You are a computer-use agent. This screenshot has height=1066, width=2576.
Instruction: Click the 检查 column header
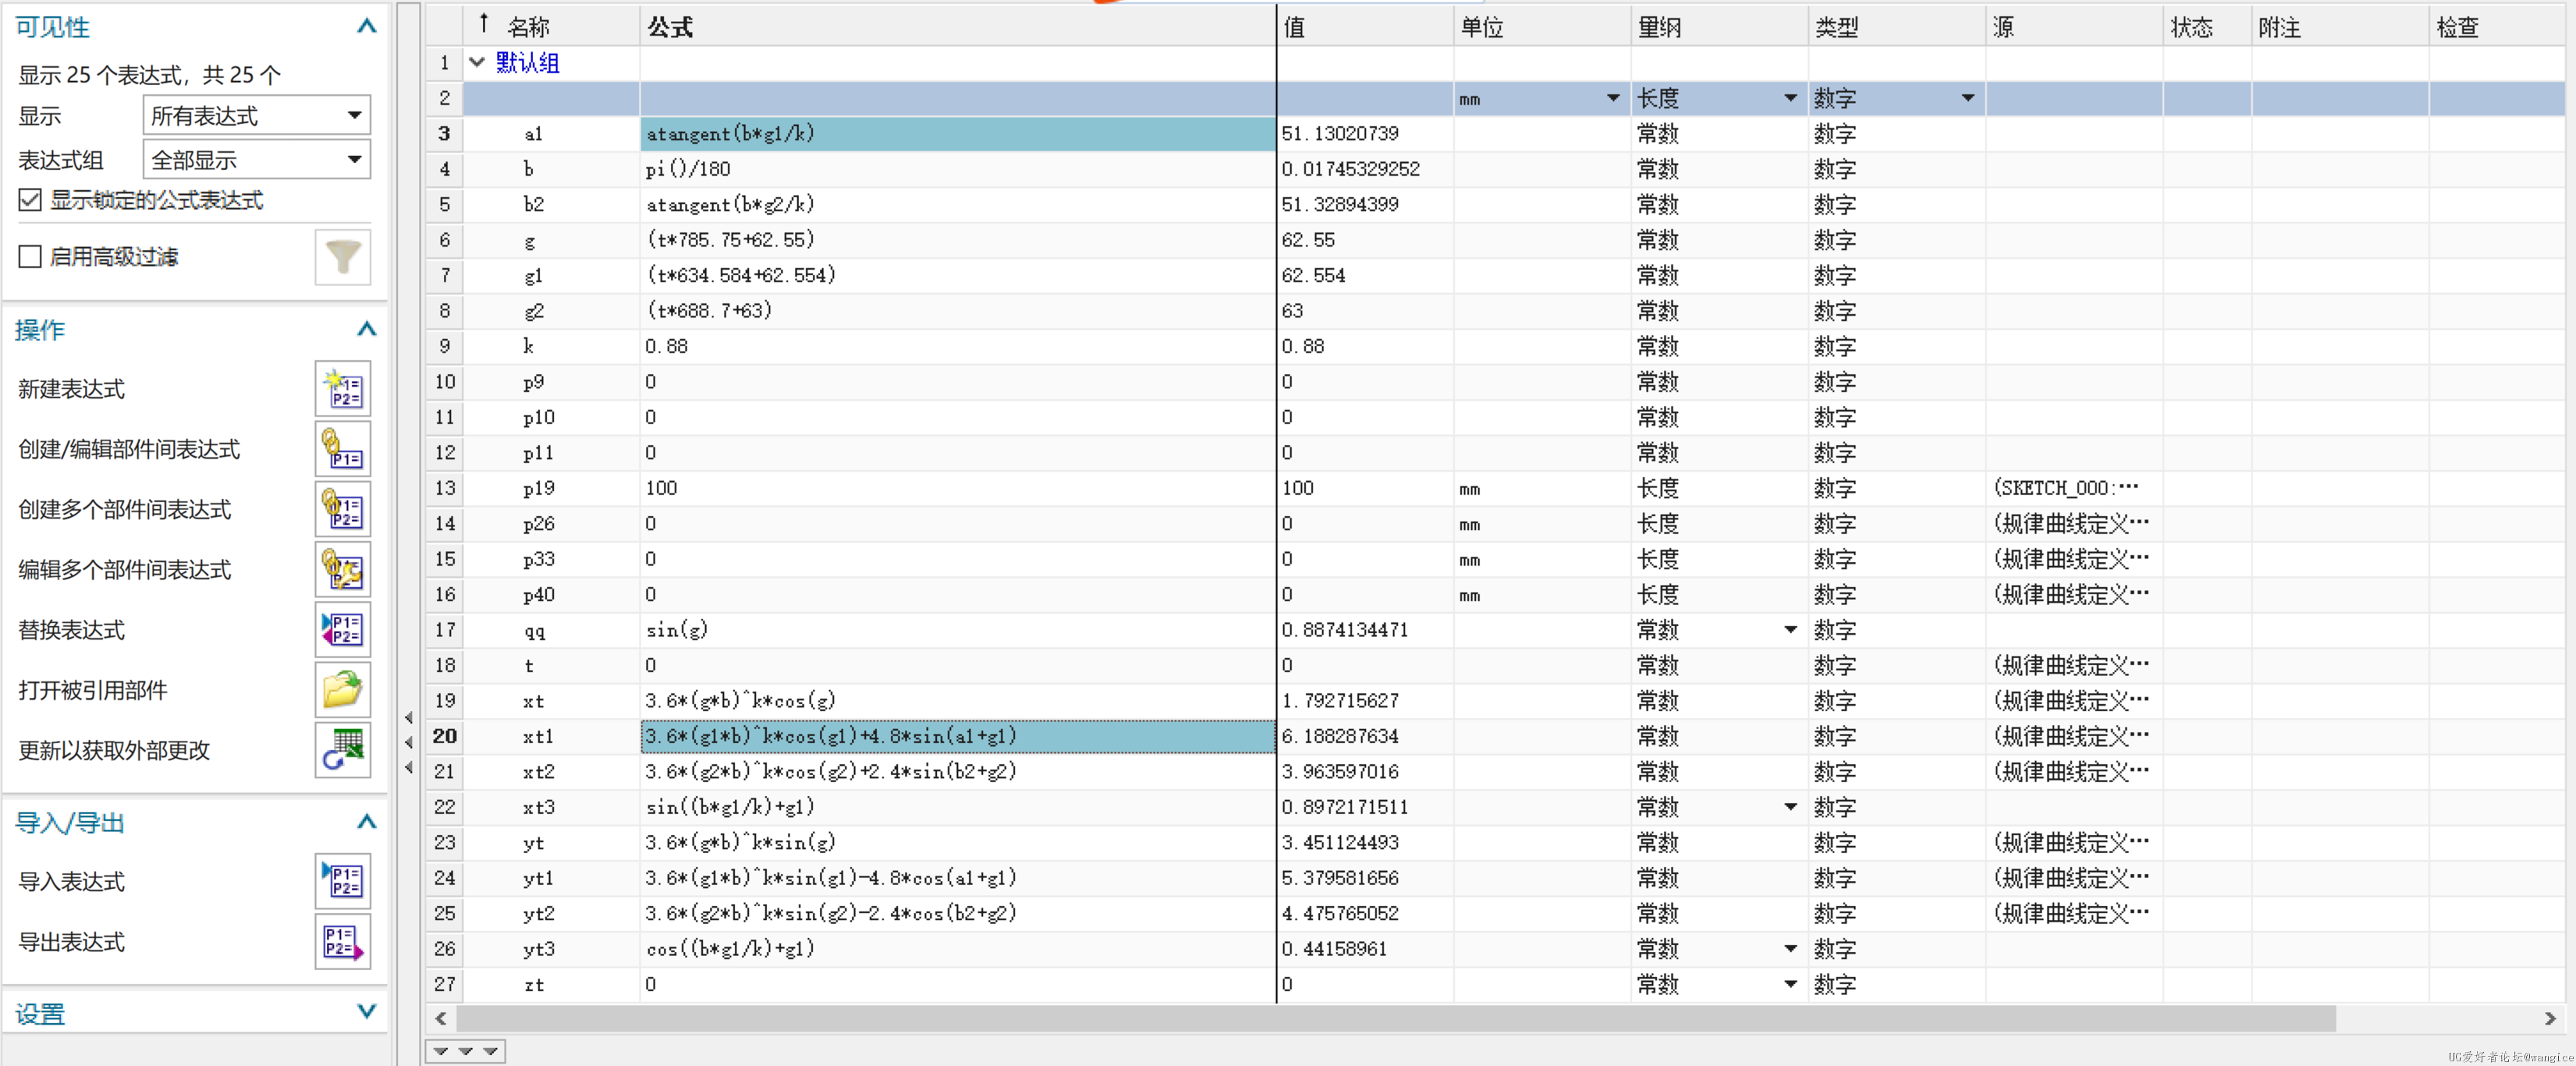2497,26
